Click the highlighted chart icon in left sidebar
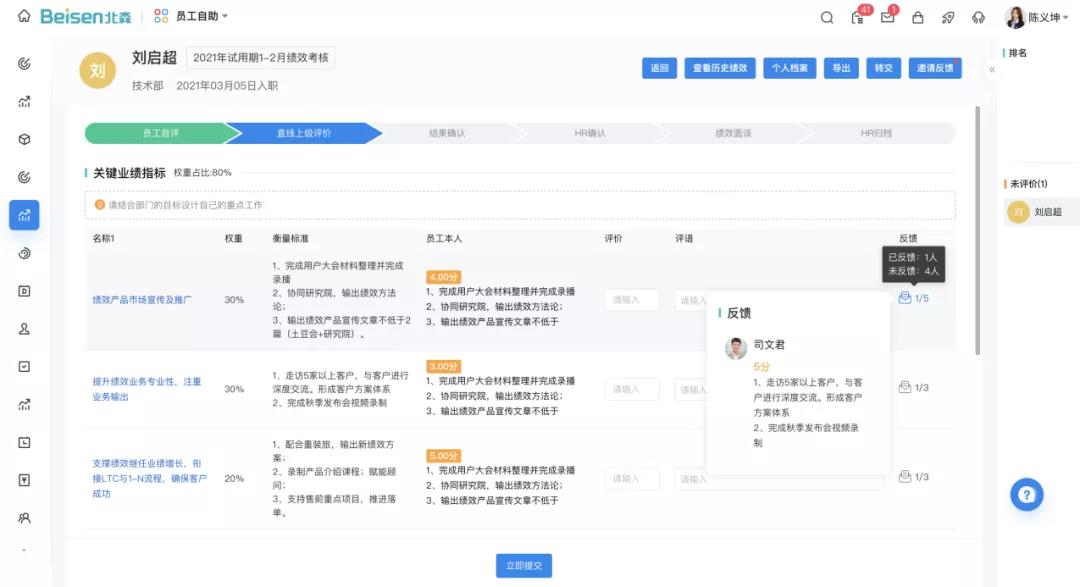Screen dimensions: 1080x587 click(x=24, y=214)
